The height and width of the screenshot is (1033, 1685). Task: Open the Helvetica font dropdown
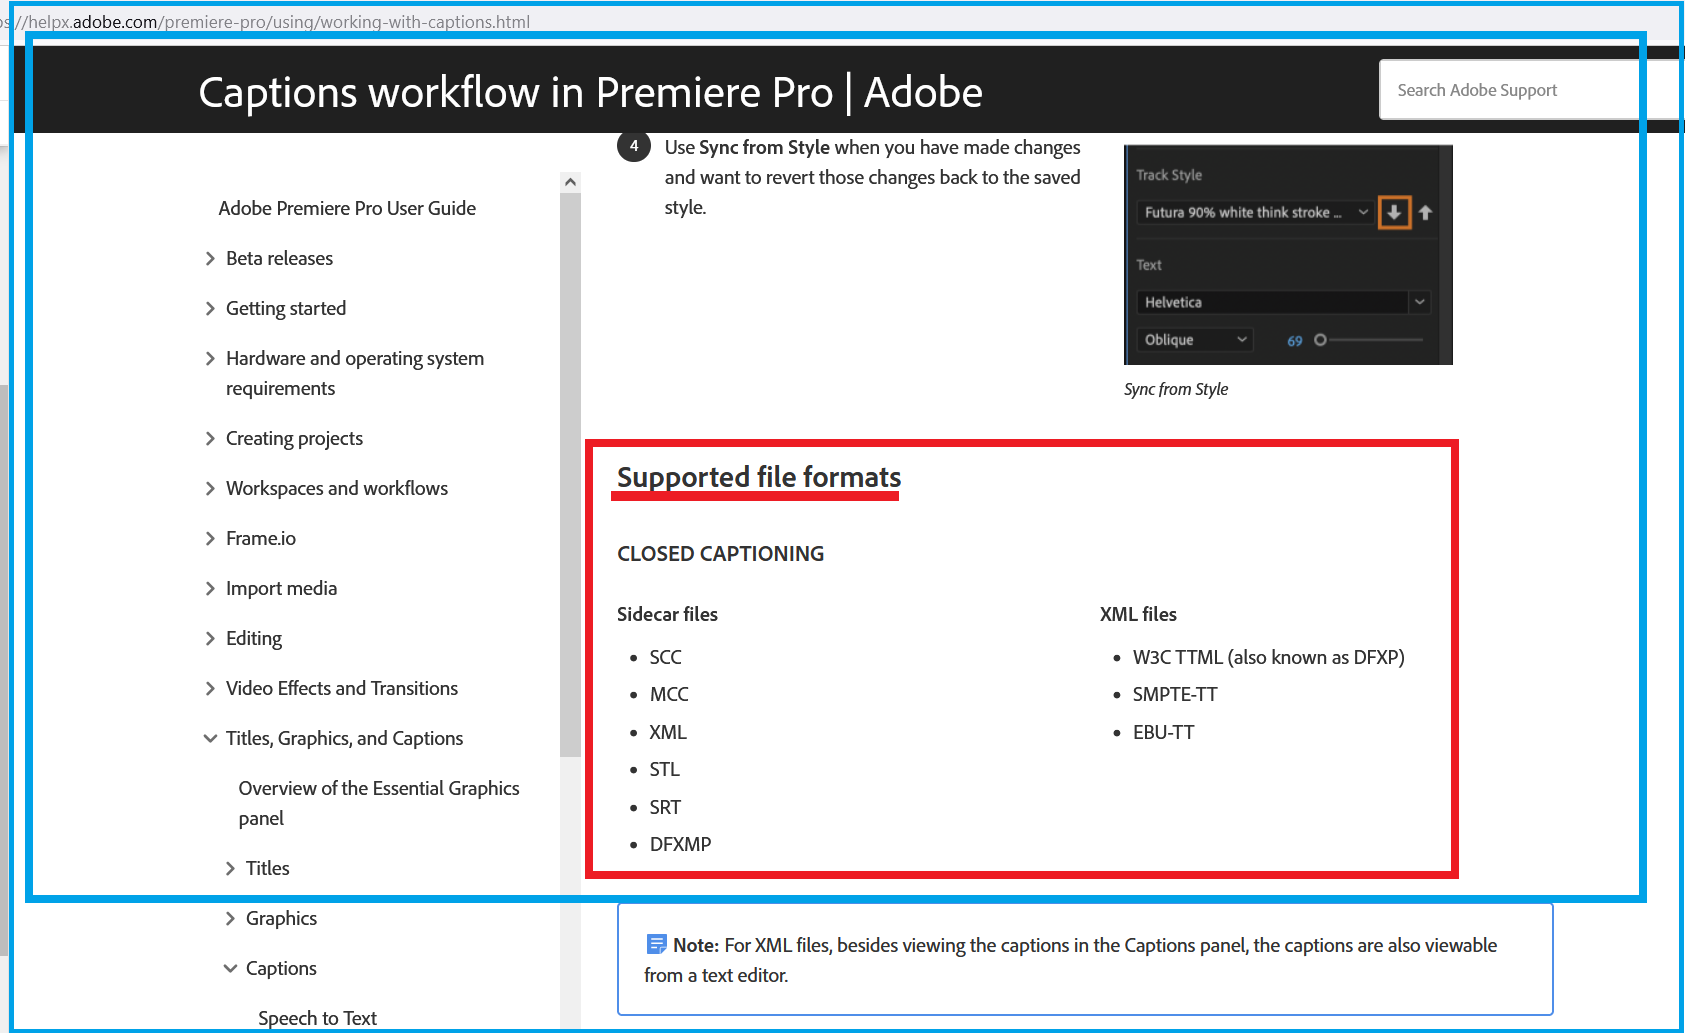click(x=1419, y=302)
